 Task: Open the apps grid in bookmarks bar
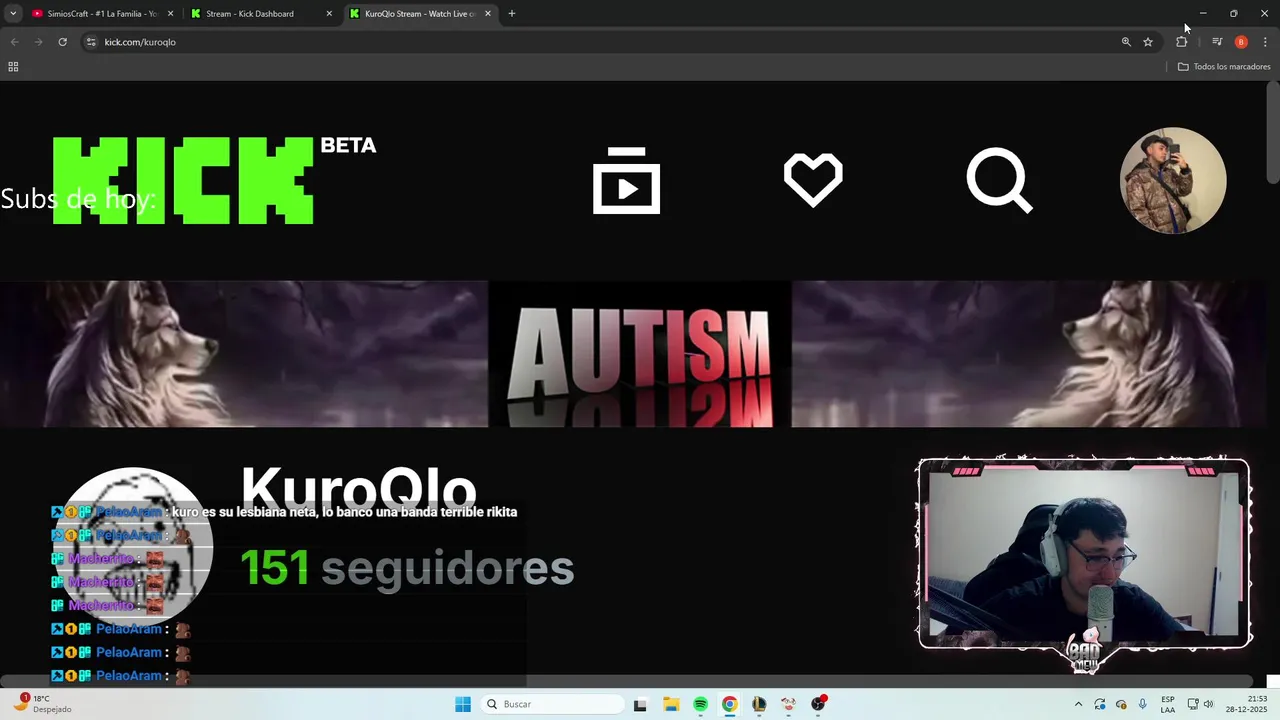point(13,67)
